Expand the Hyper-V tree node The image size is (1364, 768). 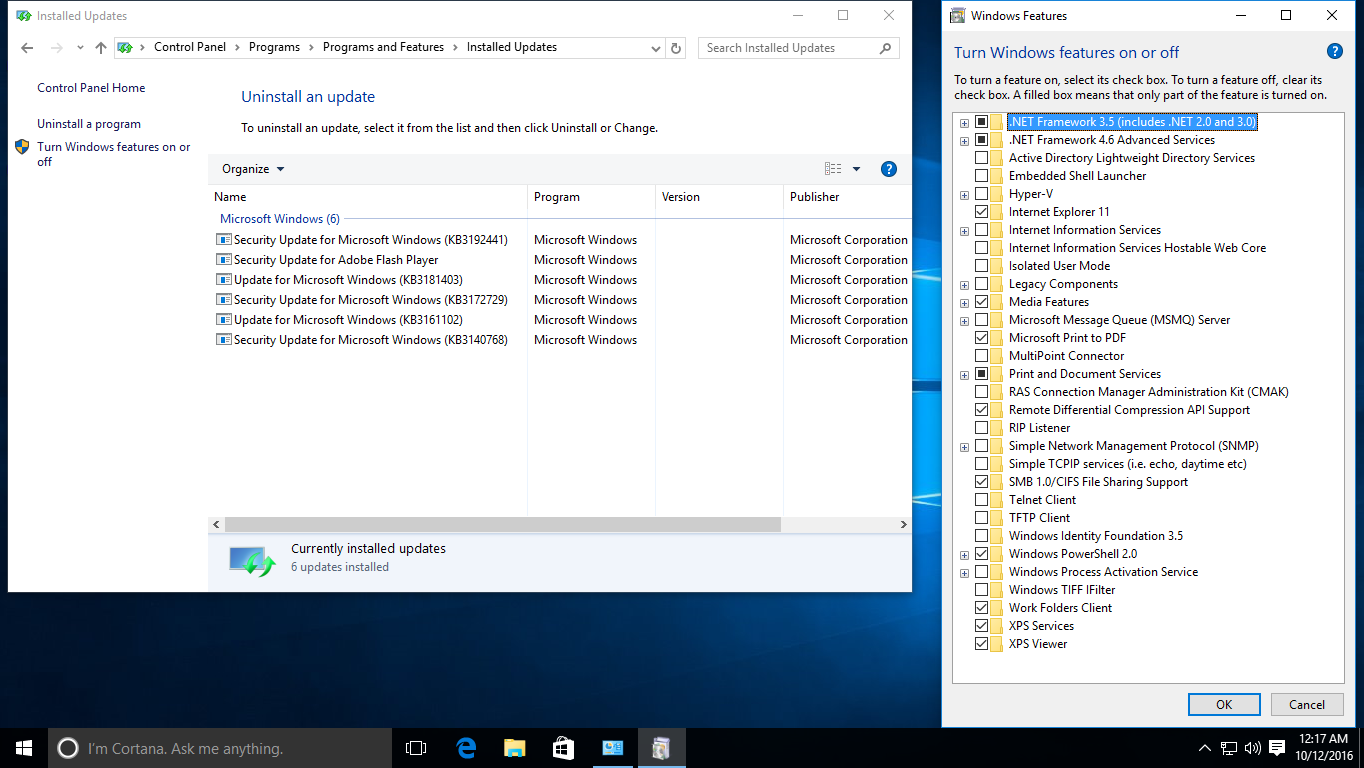click(964, 195)
